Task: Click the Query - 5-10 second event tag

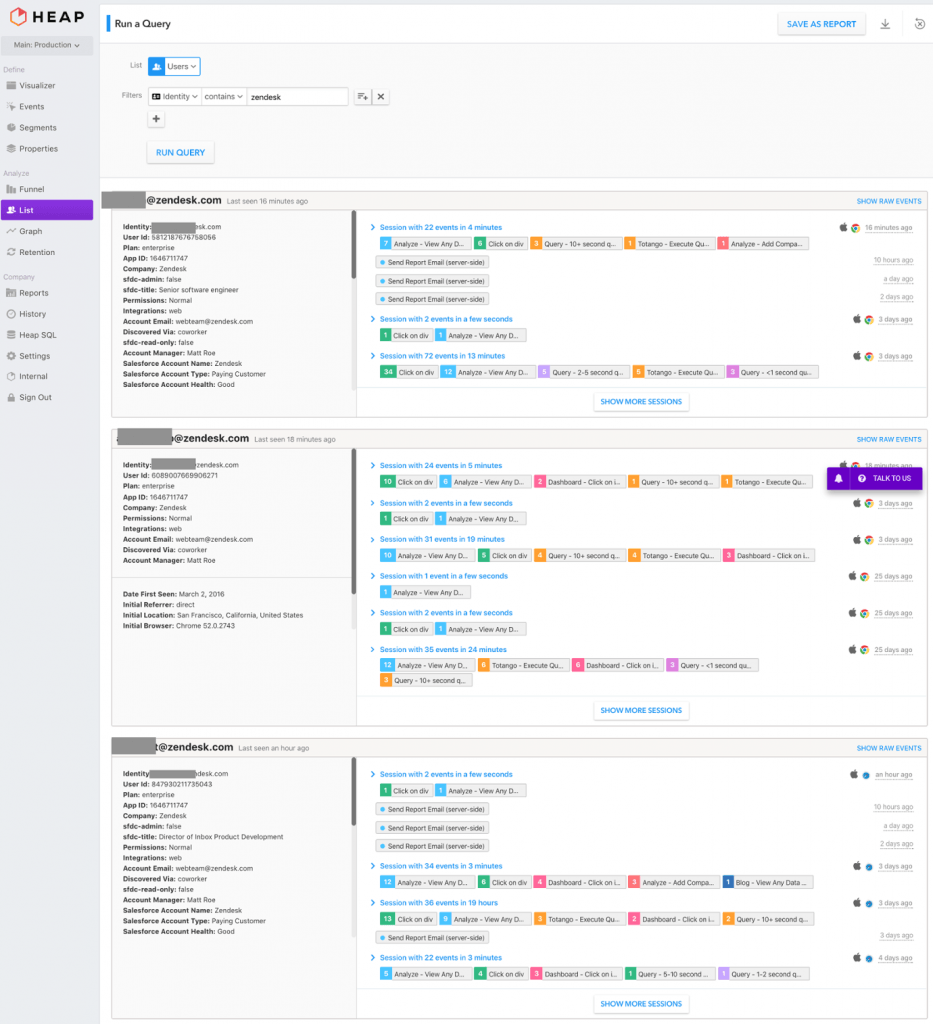Action: (x=670, y=974)
